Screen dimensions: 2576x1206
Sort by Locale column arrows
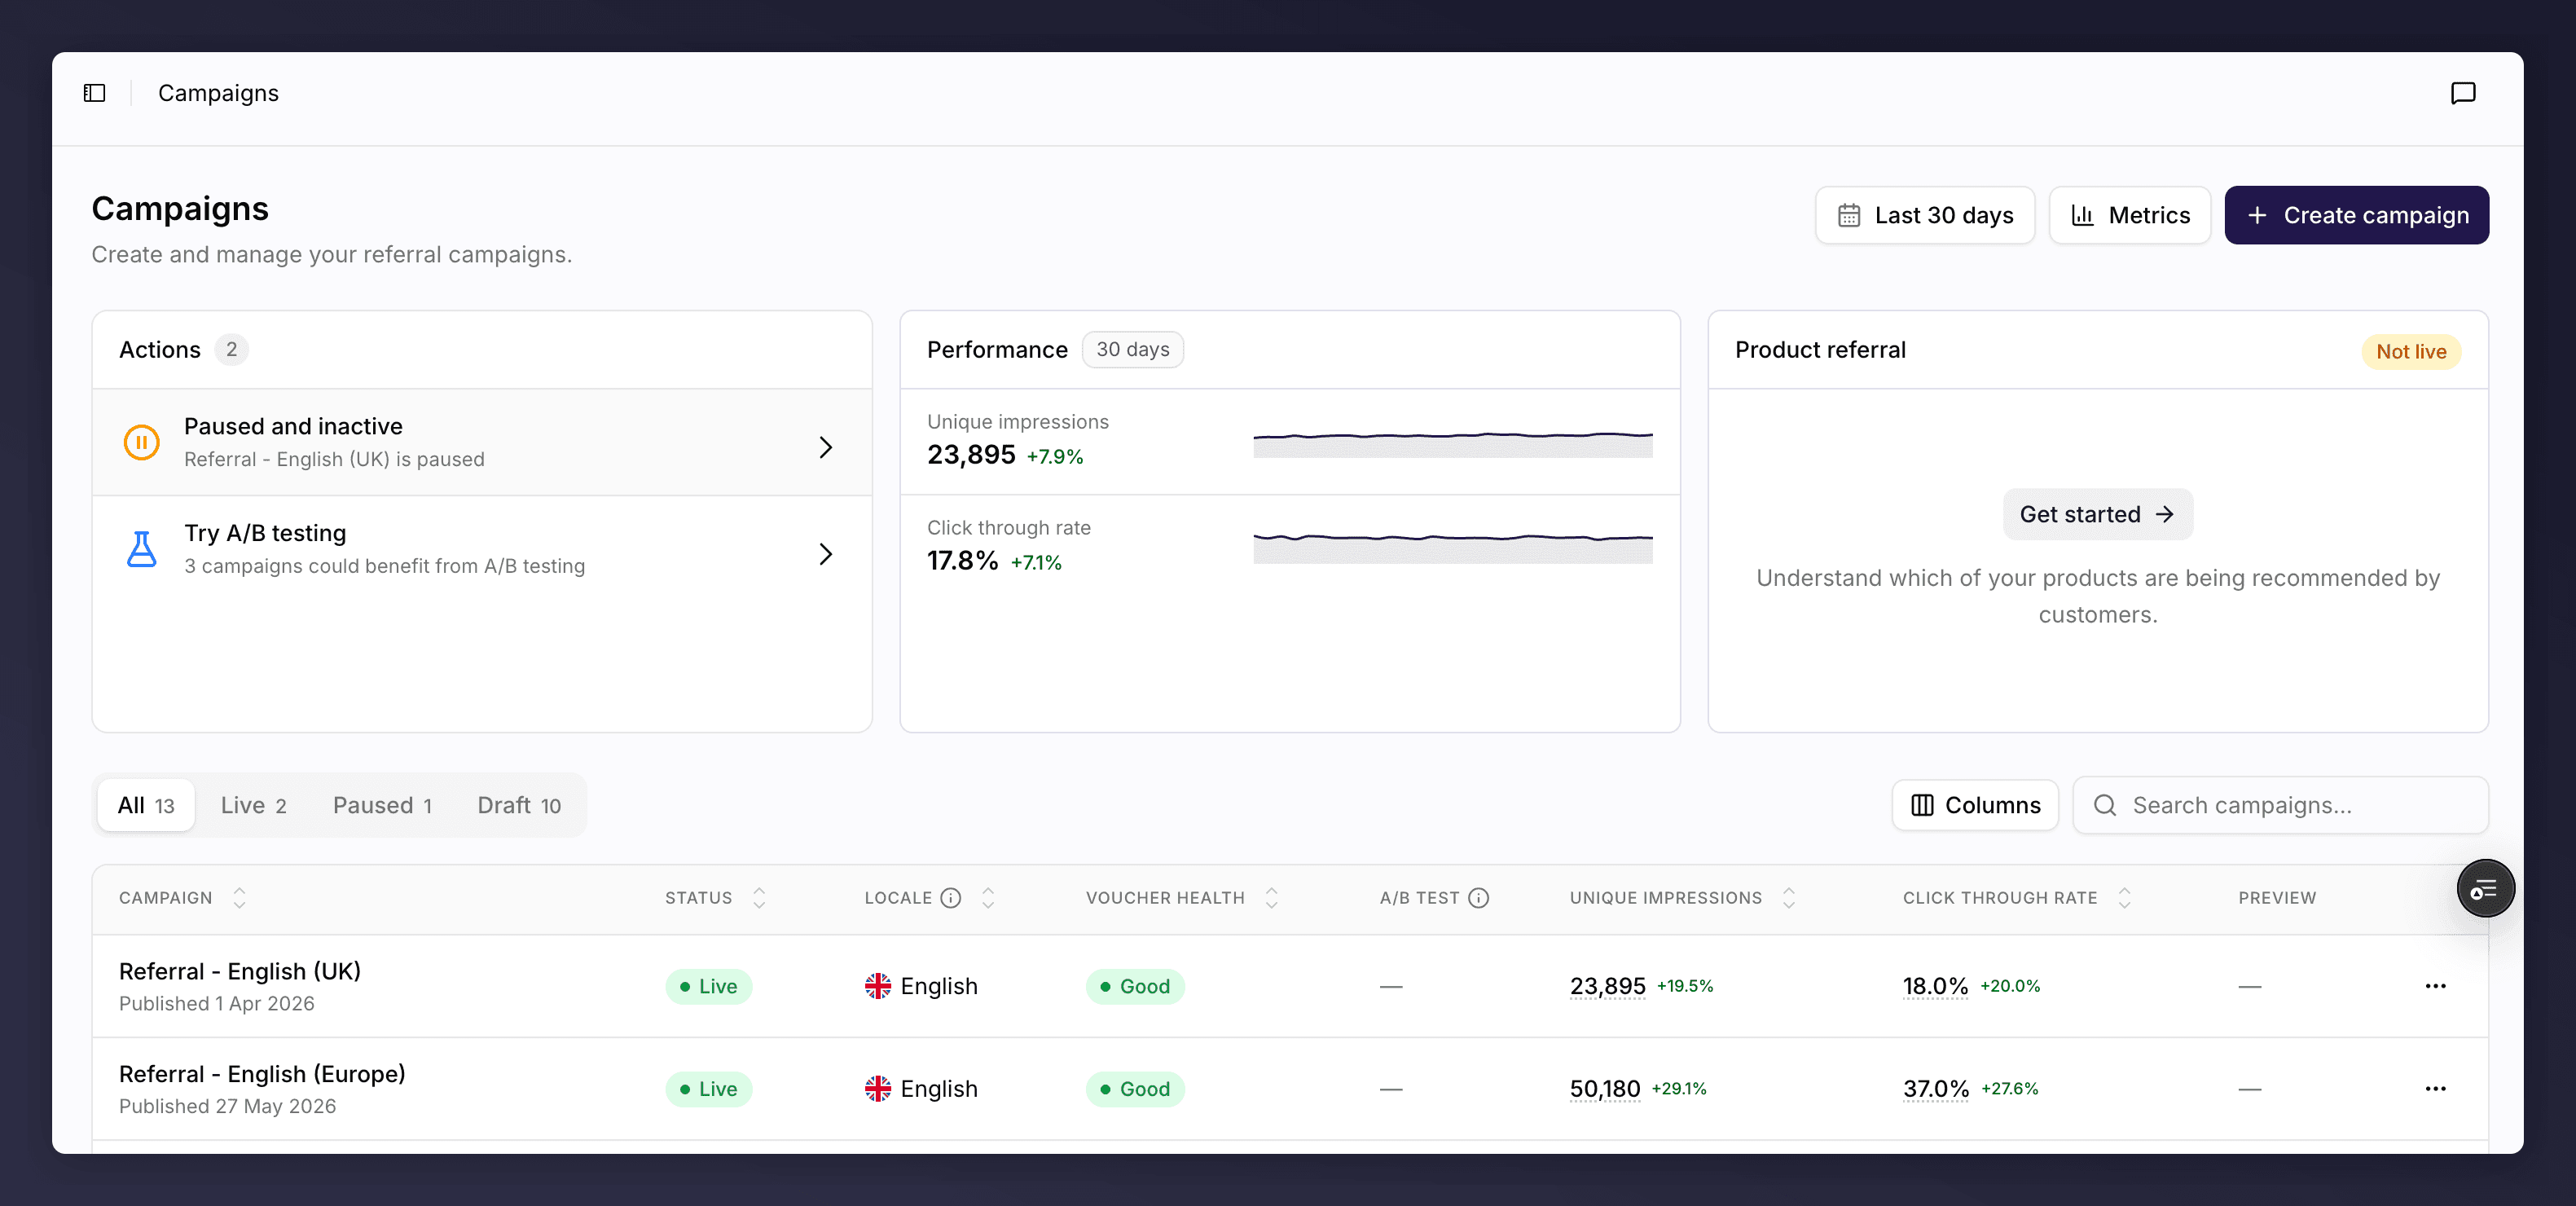pyautogui.click(x=988, y=898)
